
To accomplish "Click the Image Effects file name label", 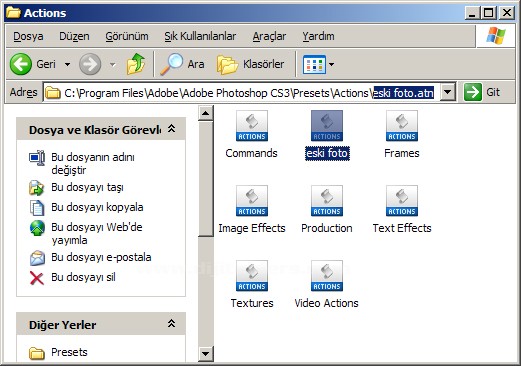I will (252, 228).
